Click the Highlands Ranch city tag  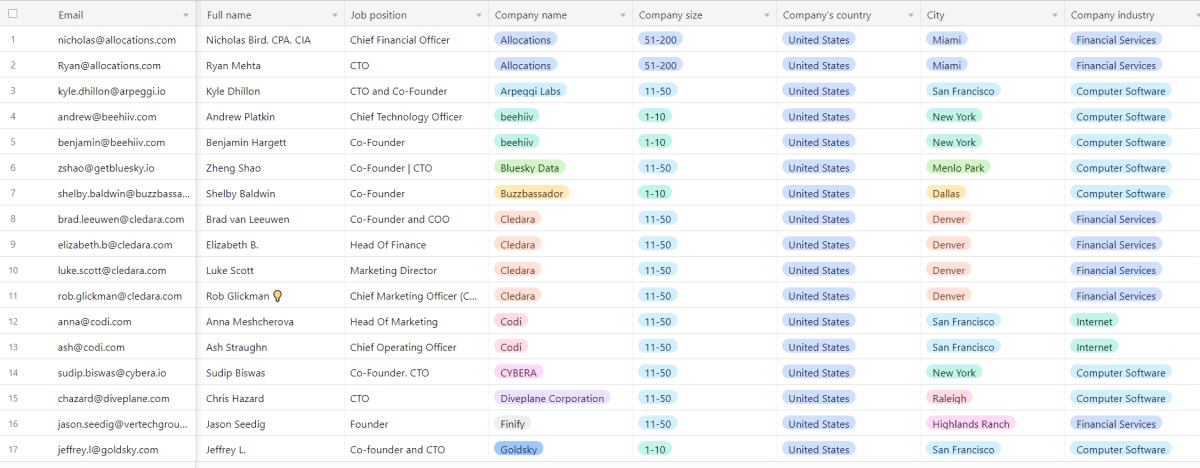pos(971,424)
